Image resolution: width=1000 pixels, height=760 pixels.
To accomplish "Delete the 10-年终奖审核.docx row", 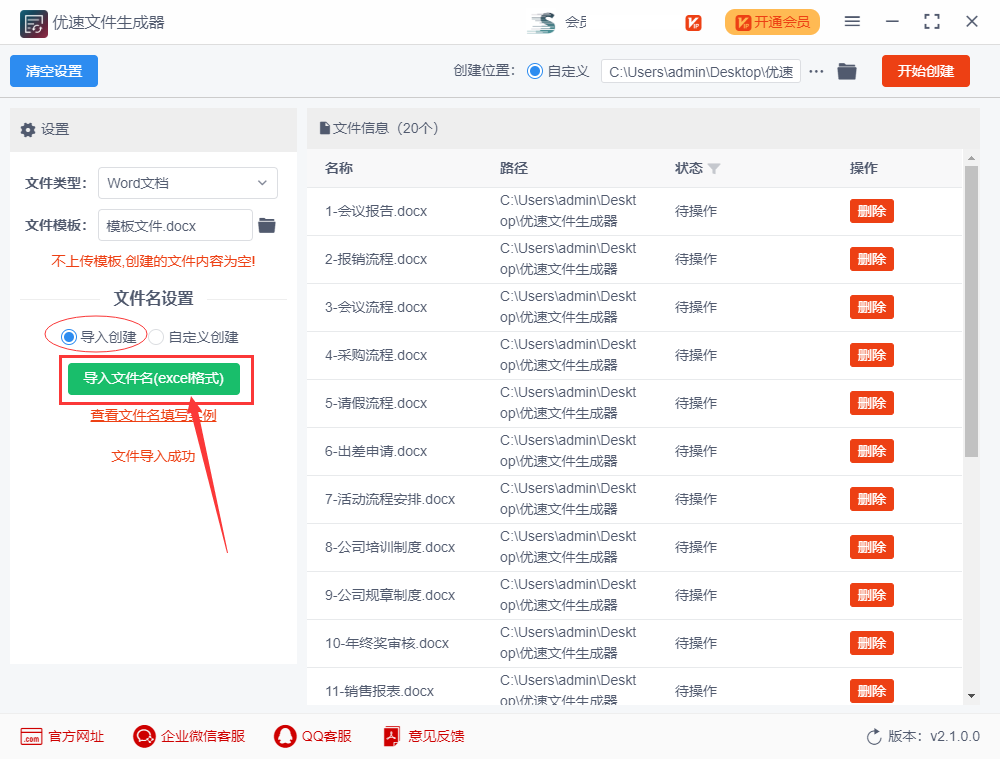I will pyautogui.click(x=872, y=643).
